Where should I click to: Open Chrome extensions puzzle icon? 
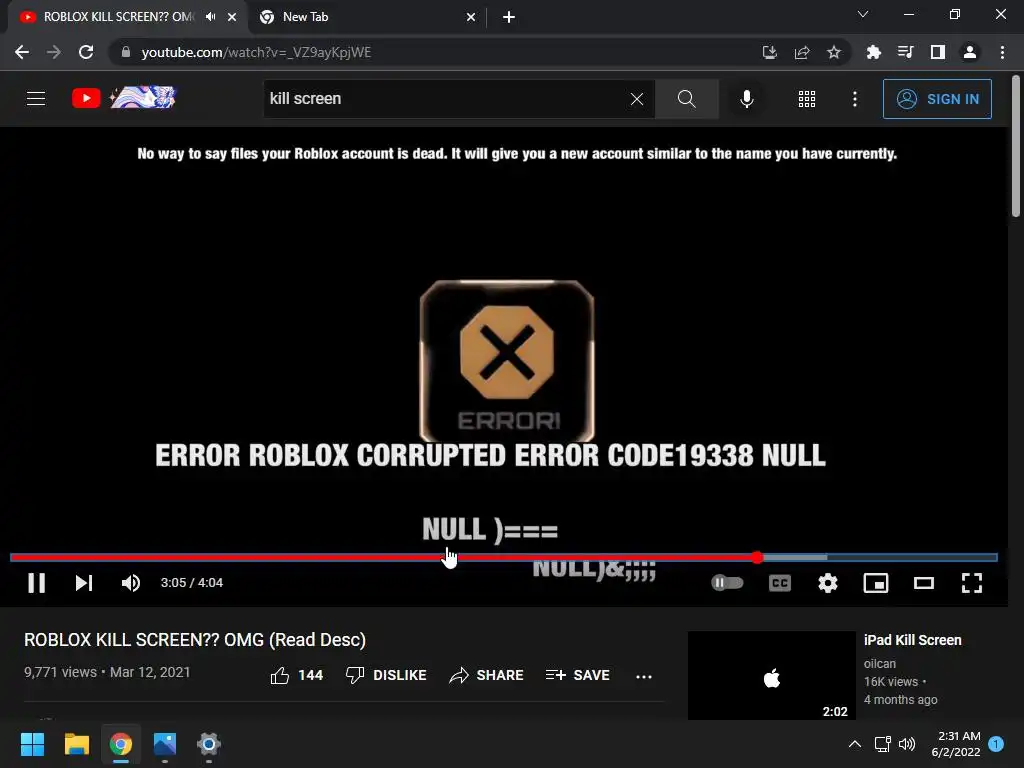point(873,52)
